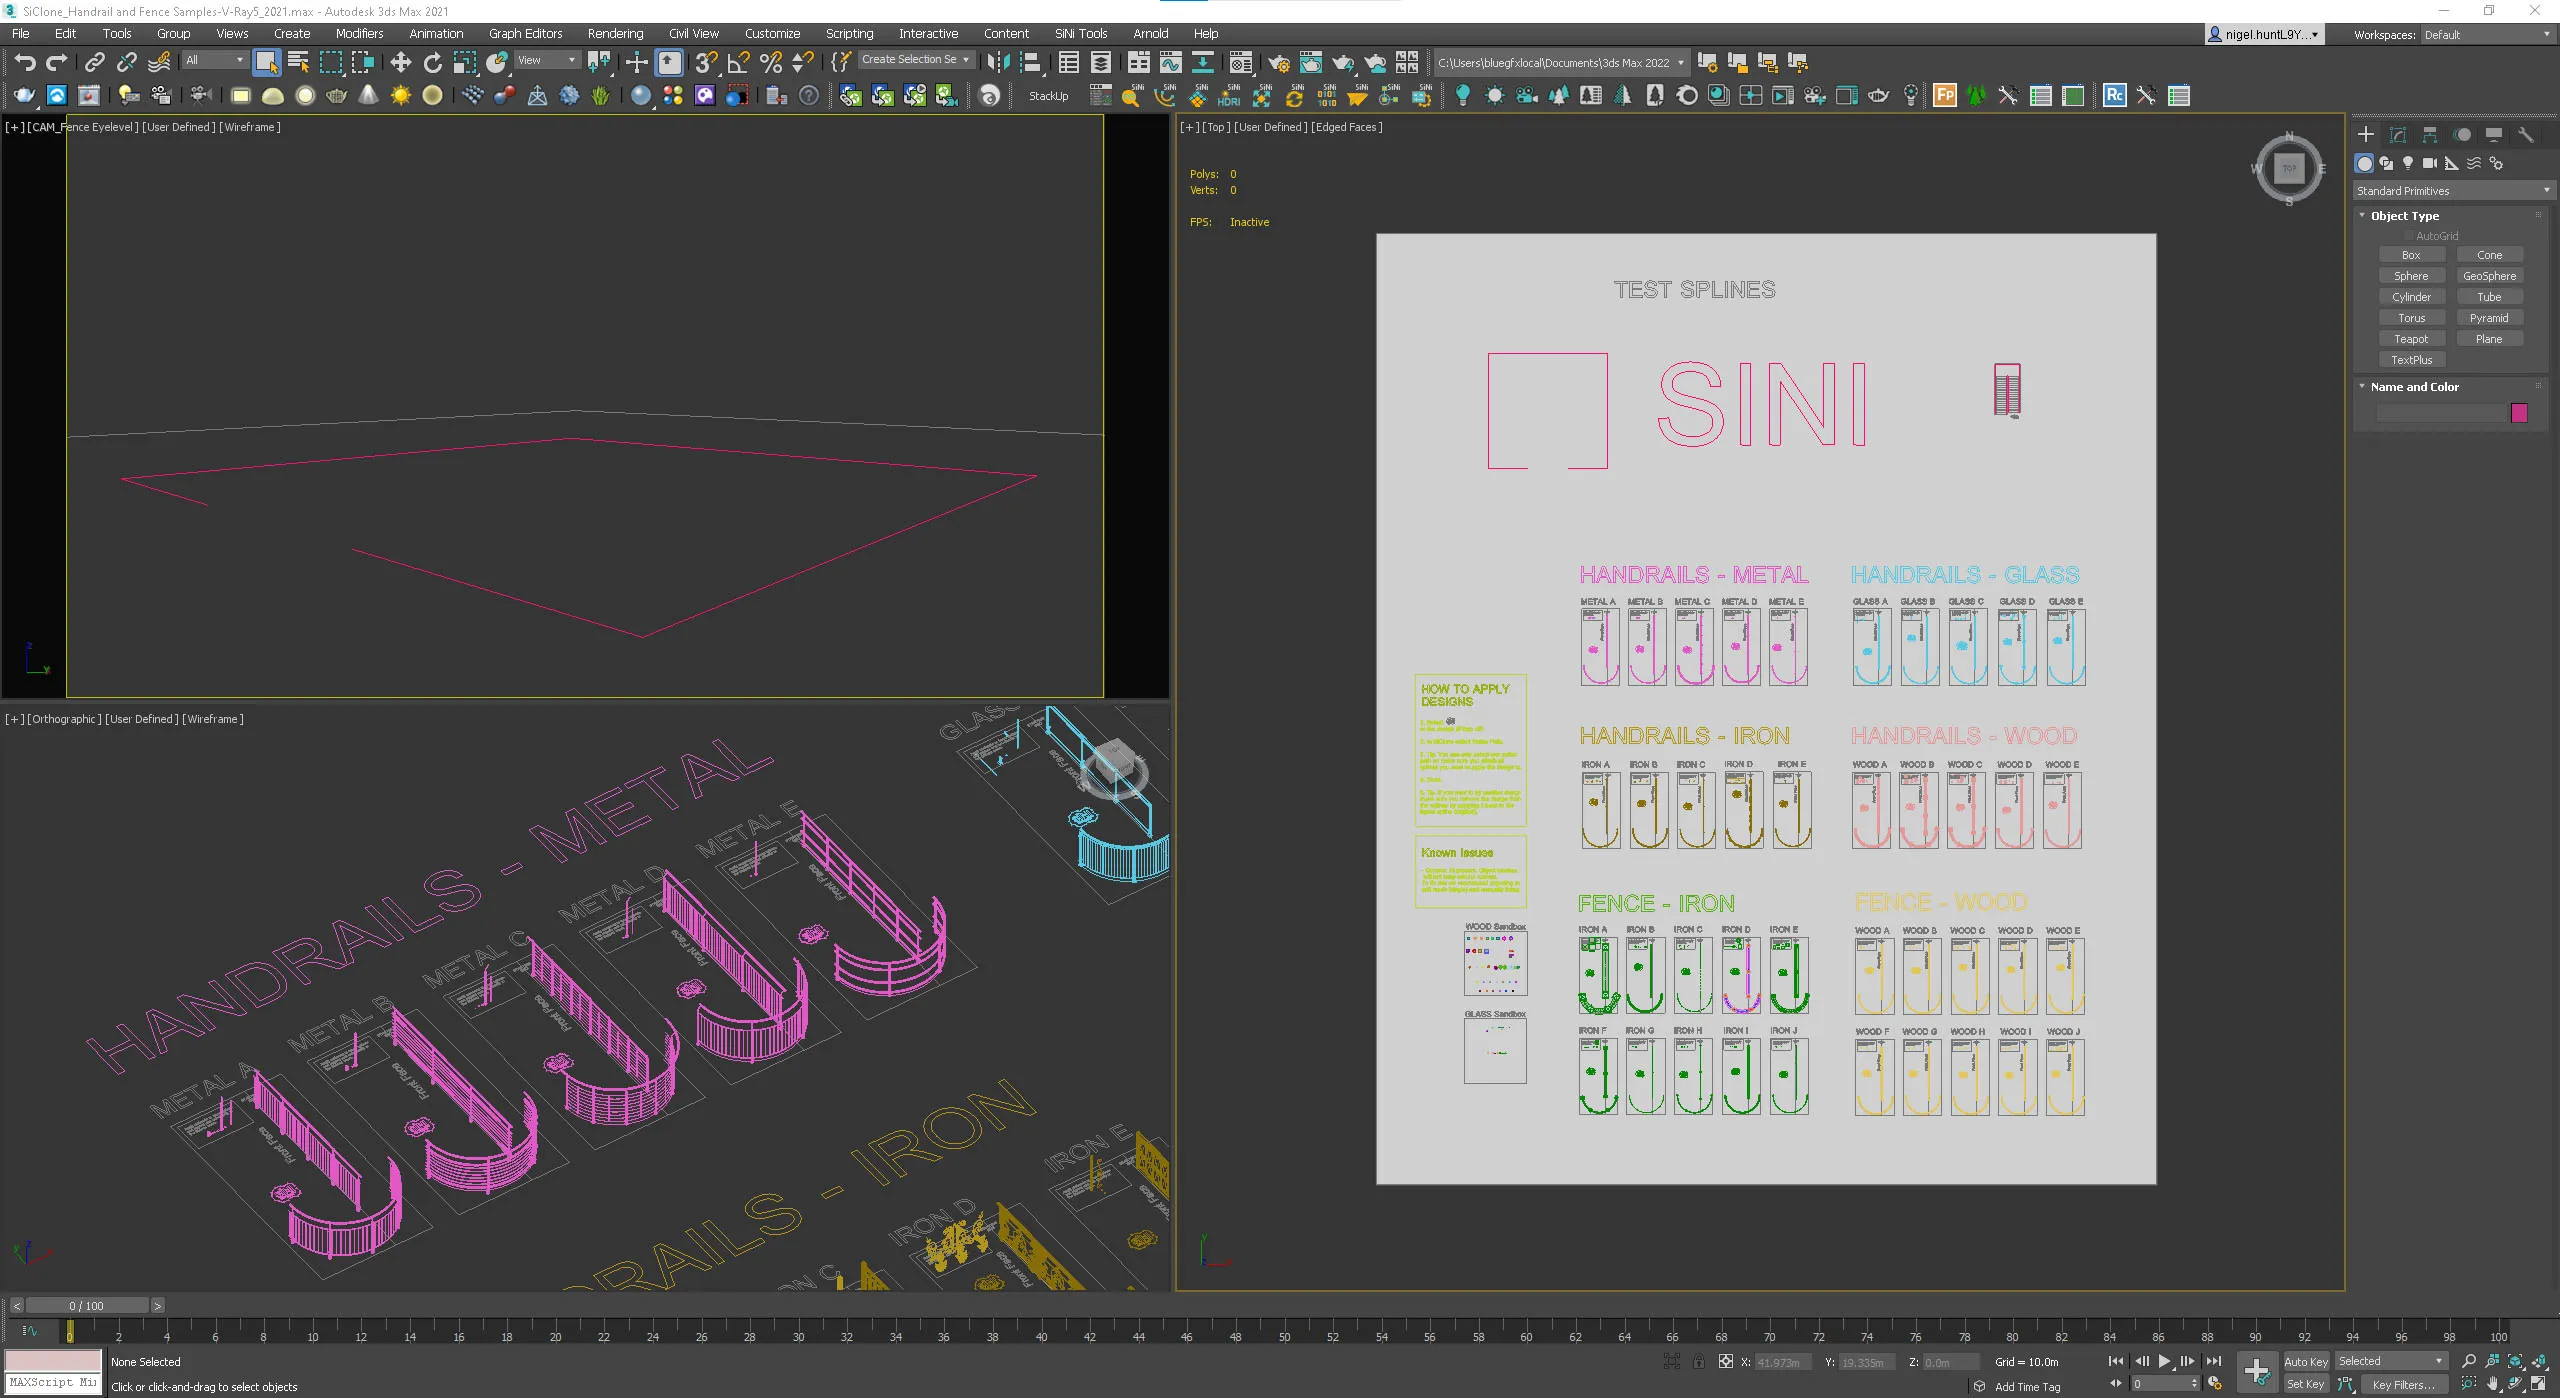Toggle the Set Key mode button

[x=2306, y=1384]
